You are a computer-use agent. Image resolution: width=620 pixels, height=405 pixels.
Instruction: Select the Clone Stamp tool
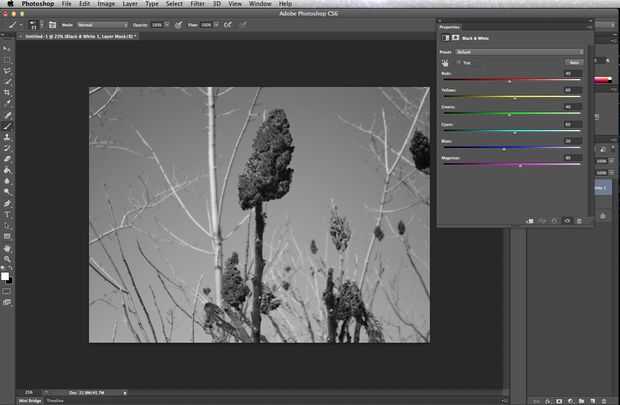(7, 137)
